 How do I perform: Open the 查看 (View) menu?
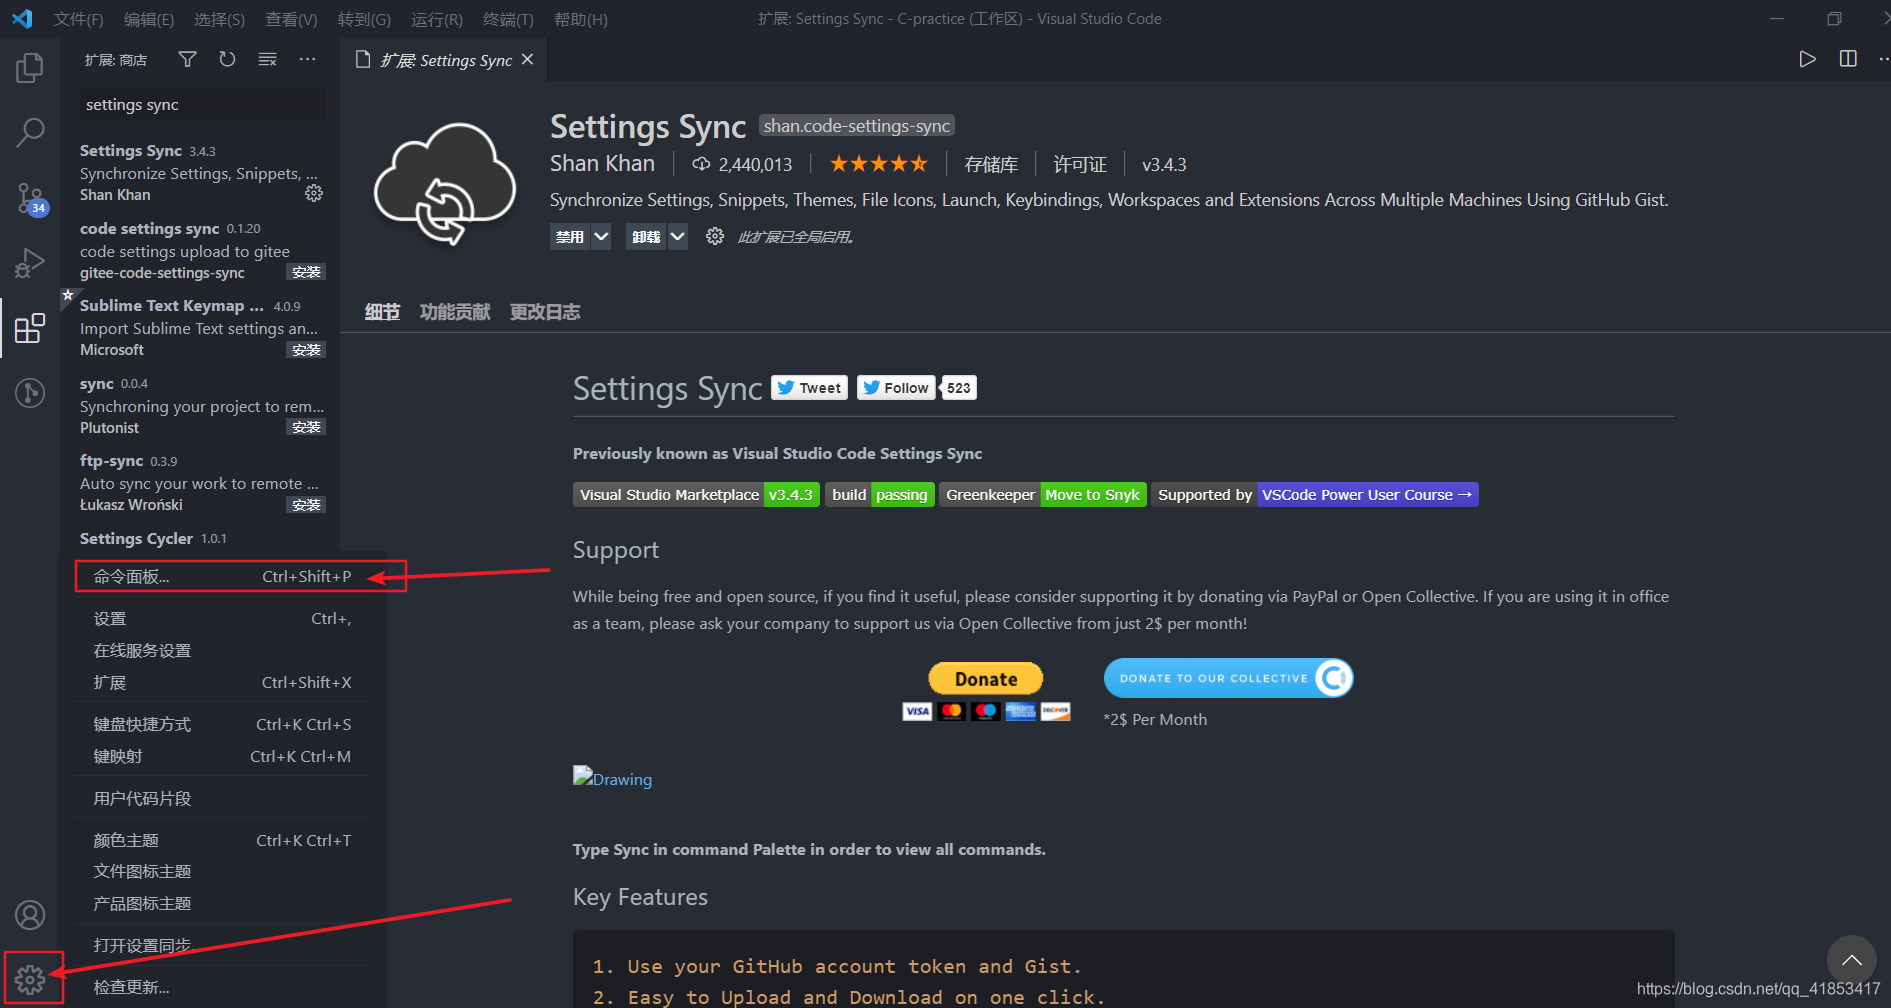coord(291,19)
